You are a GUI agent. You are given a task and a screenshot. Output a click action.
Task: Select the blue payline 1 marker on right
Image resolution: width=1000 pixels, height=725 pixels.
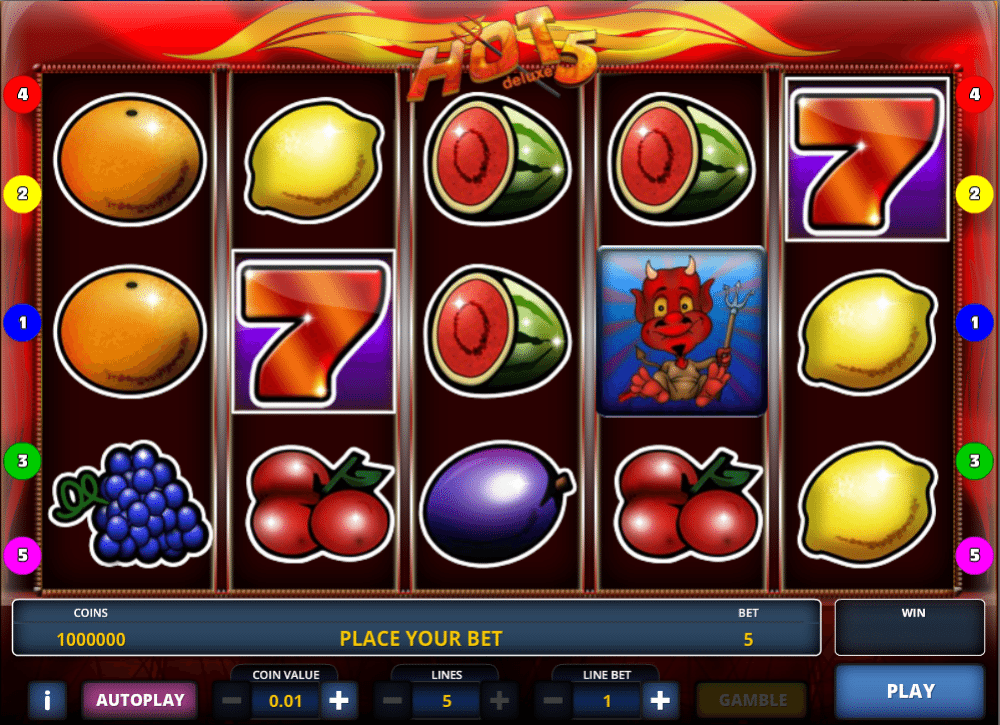click(x=974, y=323)
